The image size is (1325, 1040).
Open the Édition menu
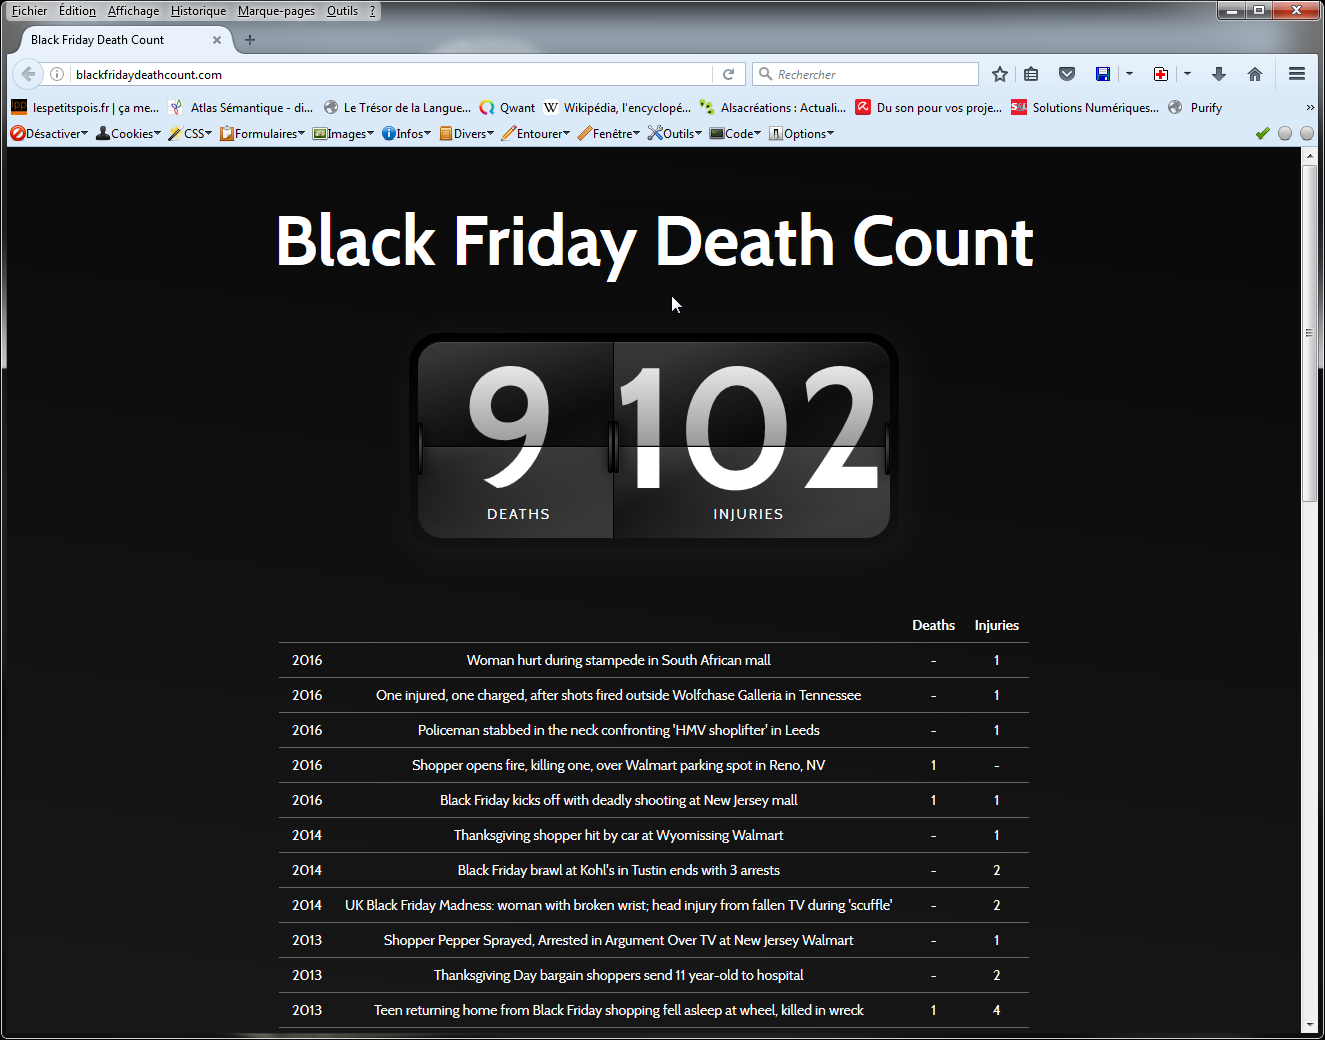coord(77,11)
